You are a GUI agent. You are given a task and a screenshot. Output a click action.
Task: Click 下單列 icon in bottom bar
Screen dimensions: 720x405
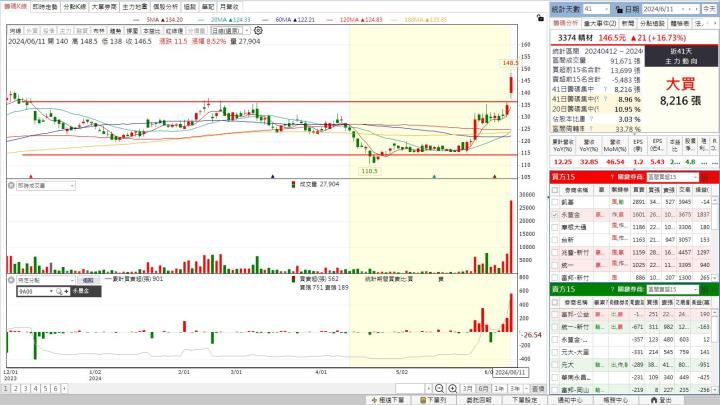pos(423,400)
